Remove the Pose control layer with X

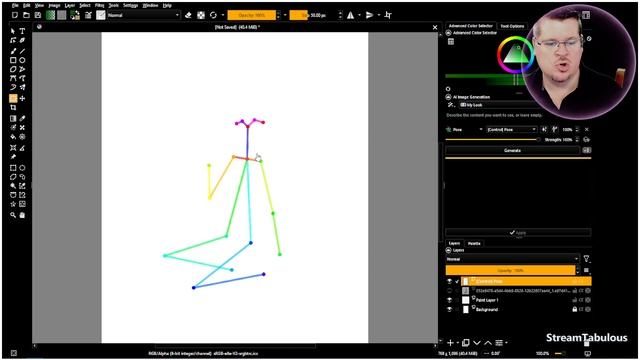587,129
